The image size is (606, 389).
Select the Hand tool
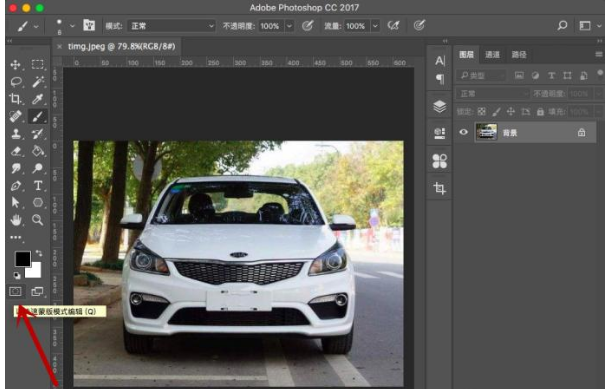(x=16, y=220)
